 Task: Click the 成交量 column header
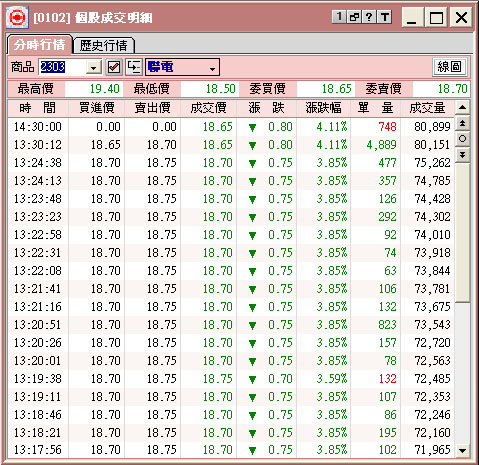point(427,108)
